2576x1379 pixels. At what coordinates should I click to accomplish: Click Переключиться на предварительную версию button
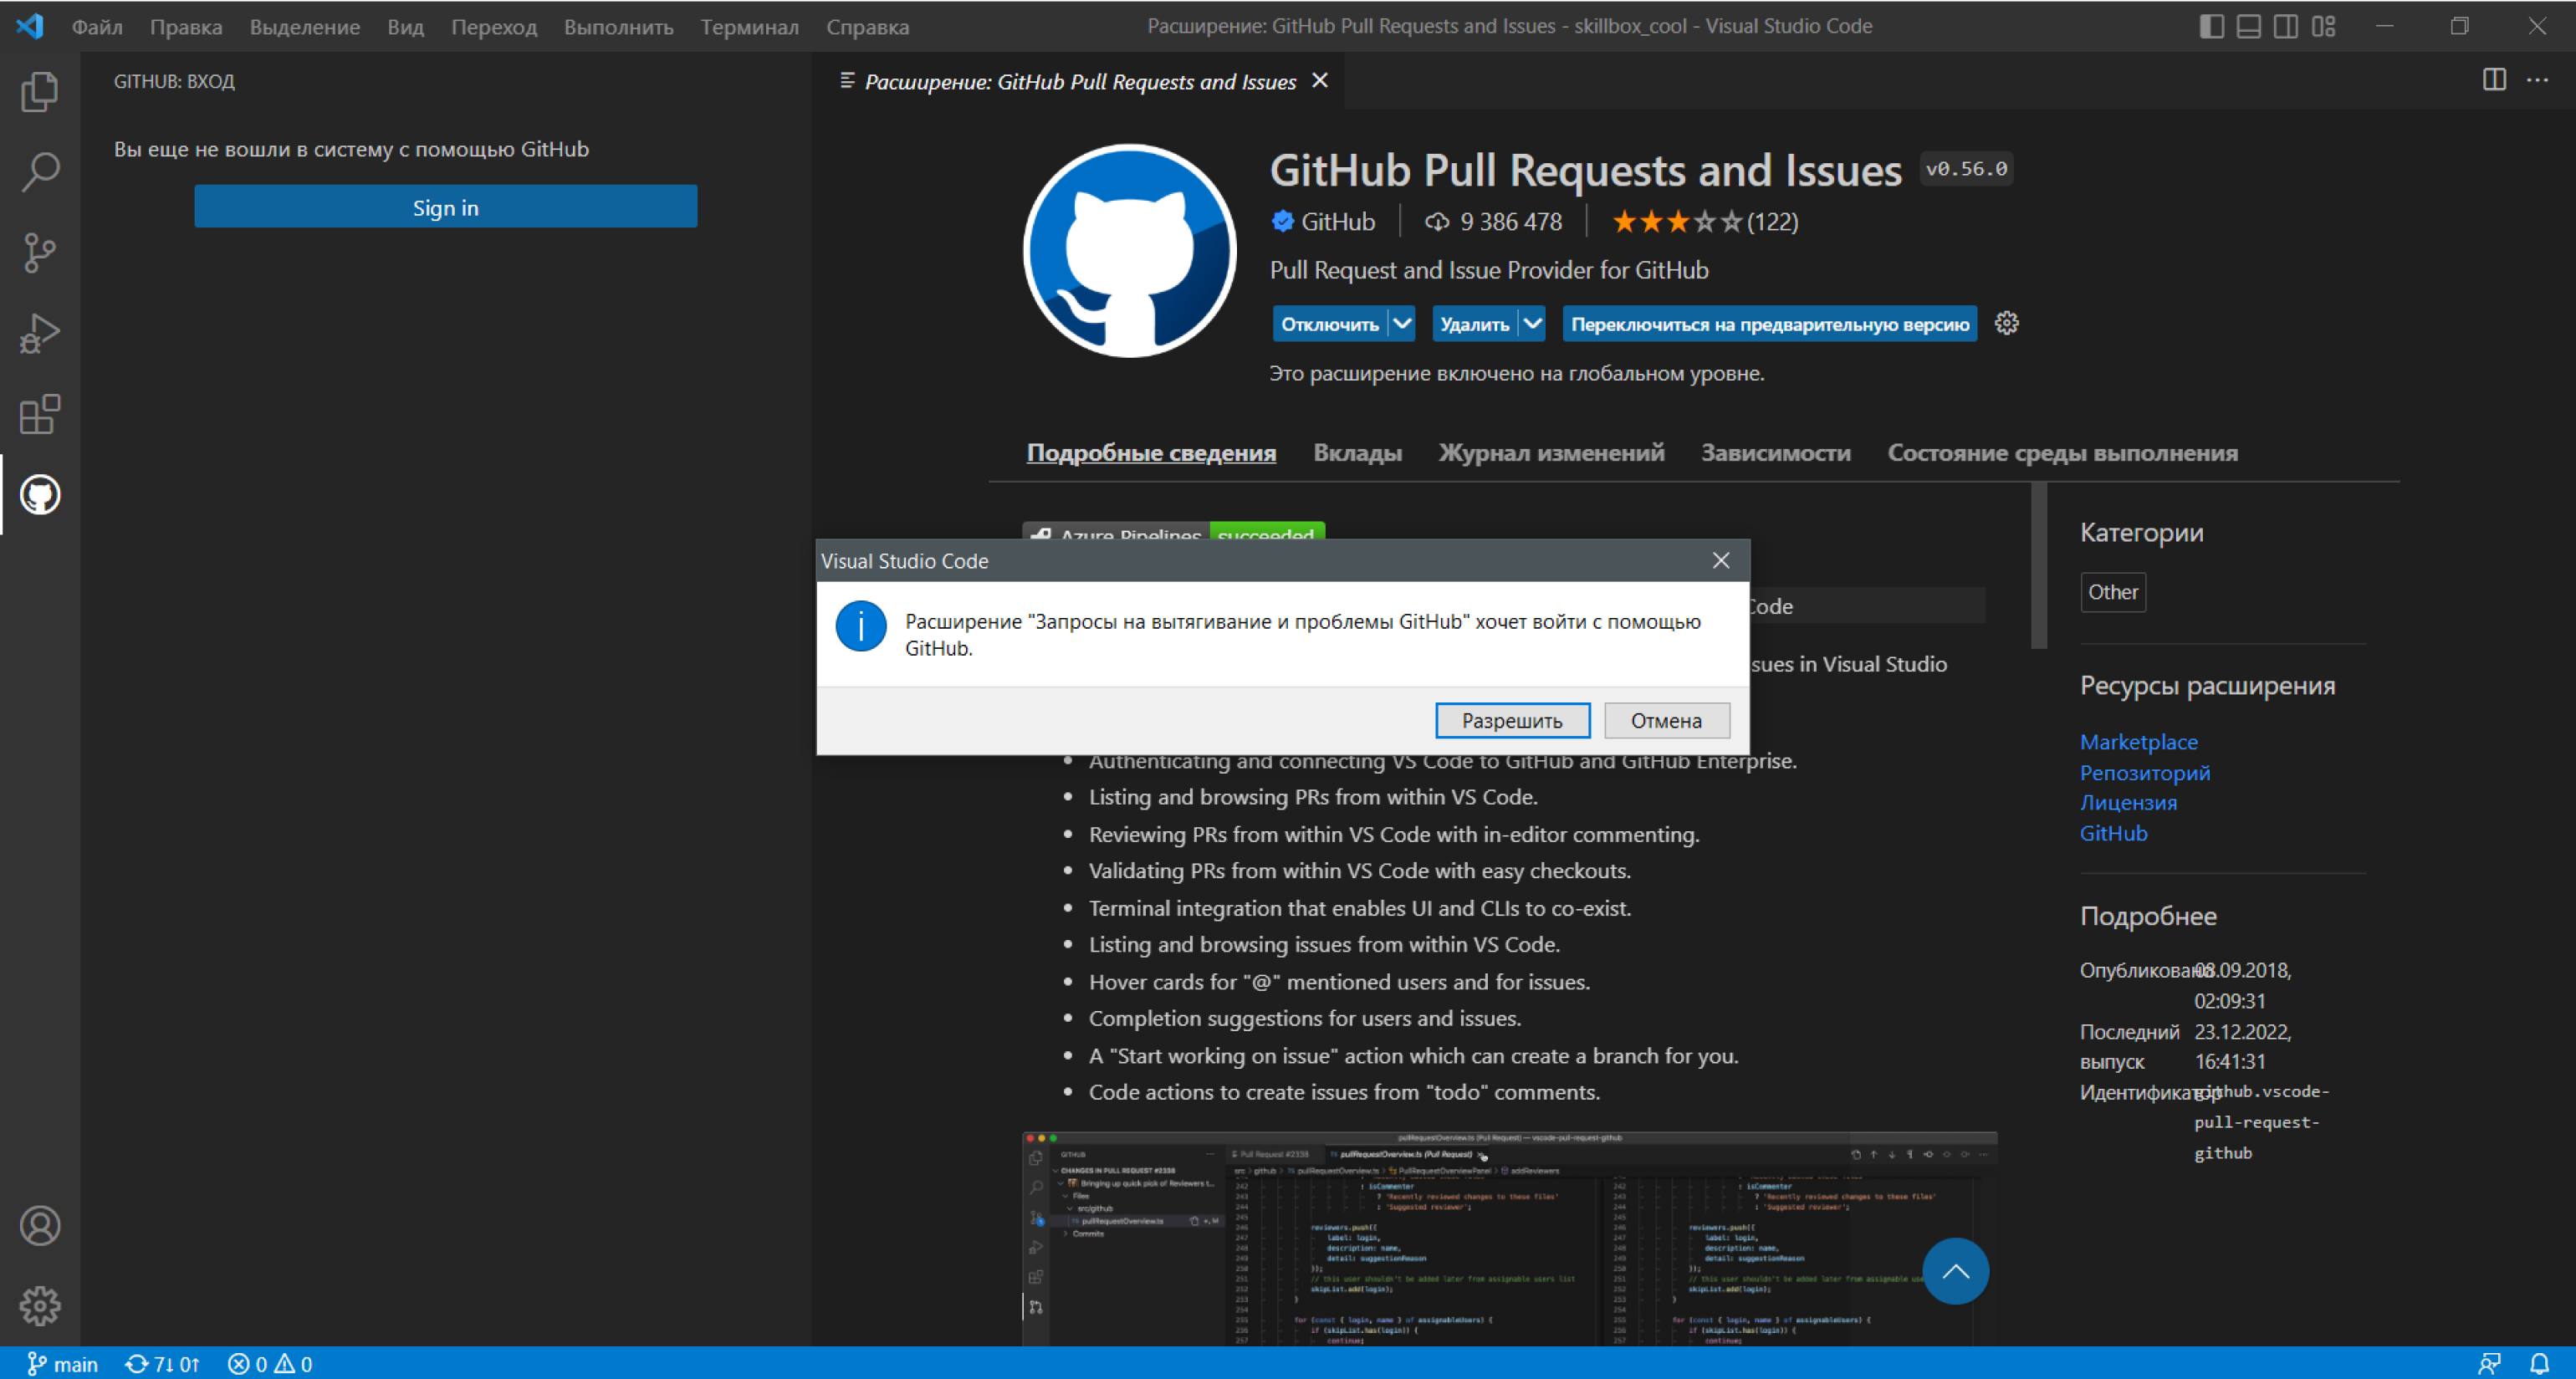(1770, 323)
